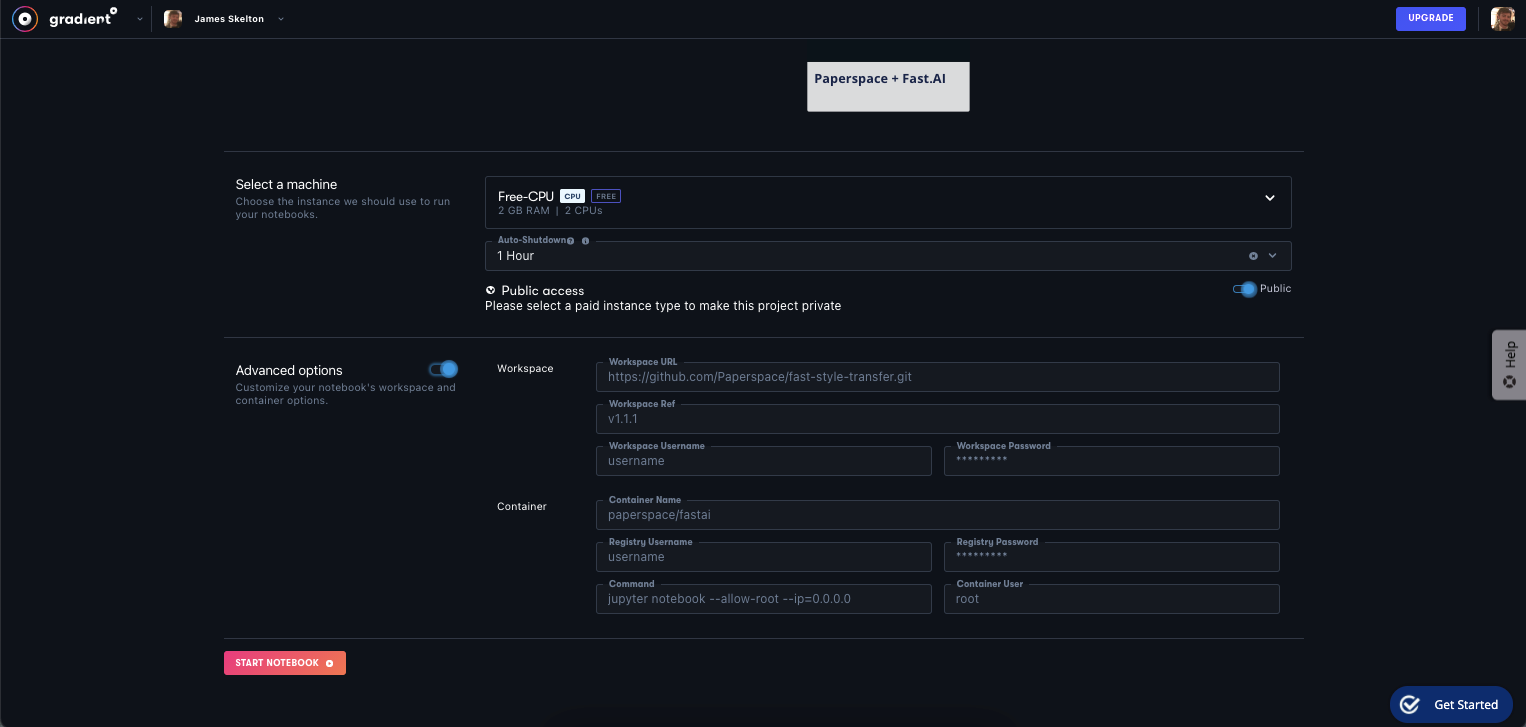Click the Auto-Shutdown info icon
Image resolution: width=1526 pixels, height=727 pixels.
pyautogui.click(x=585, y=241)
